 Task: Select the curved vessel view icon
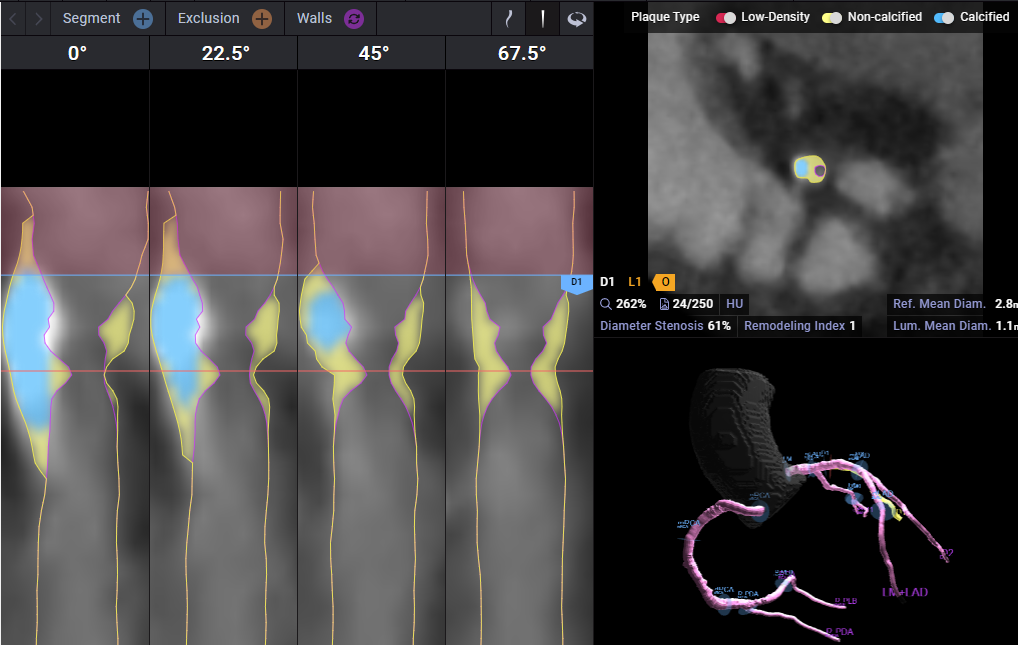tap(509, 19)
